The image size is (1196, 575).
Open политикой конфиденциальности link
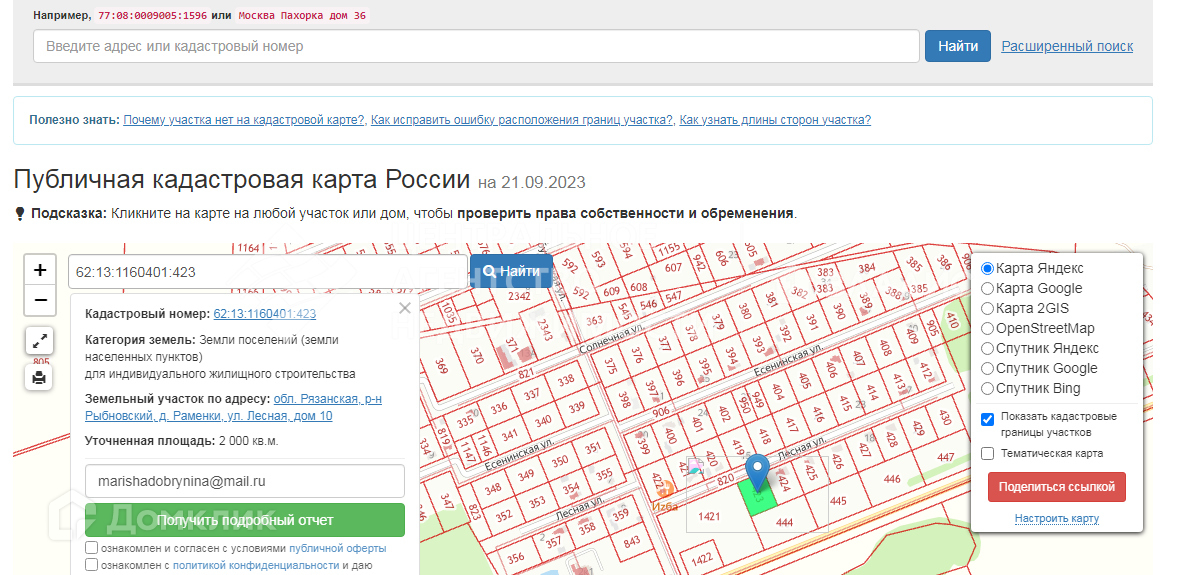256,565
